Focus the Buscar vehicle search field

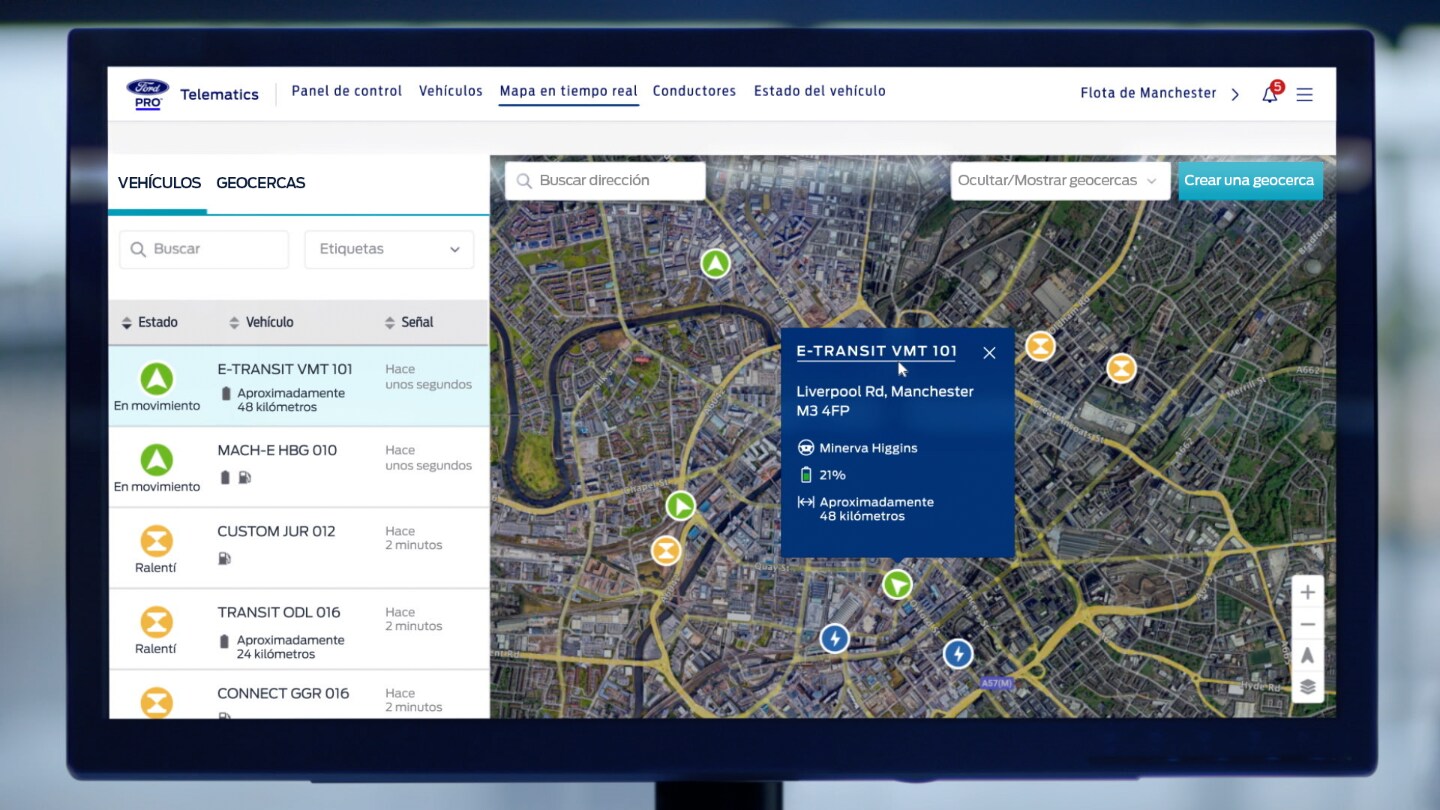point(204,249)
